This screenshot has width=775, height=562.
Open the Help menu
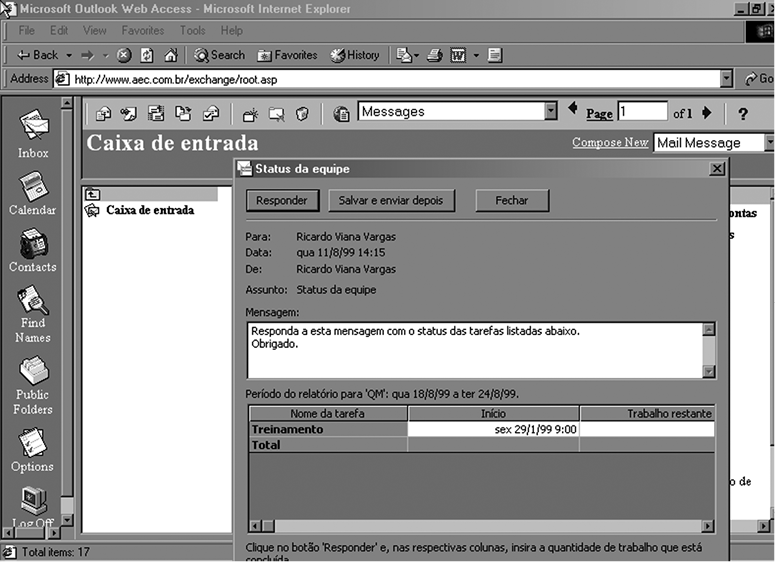231,31
